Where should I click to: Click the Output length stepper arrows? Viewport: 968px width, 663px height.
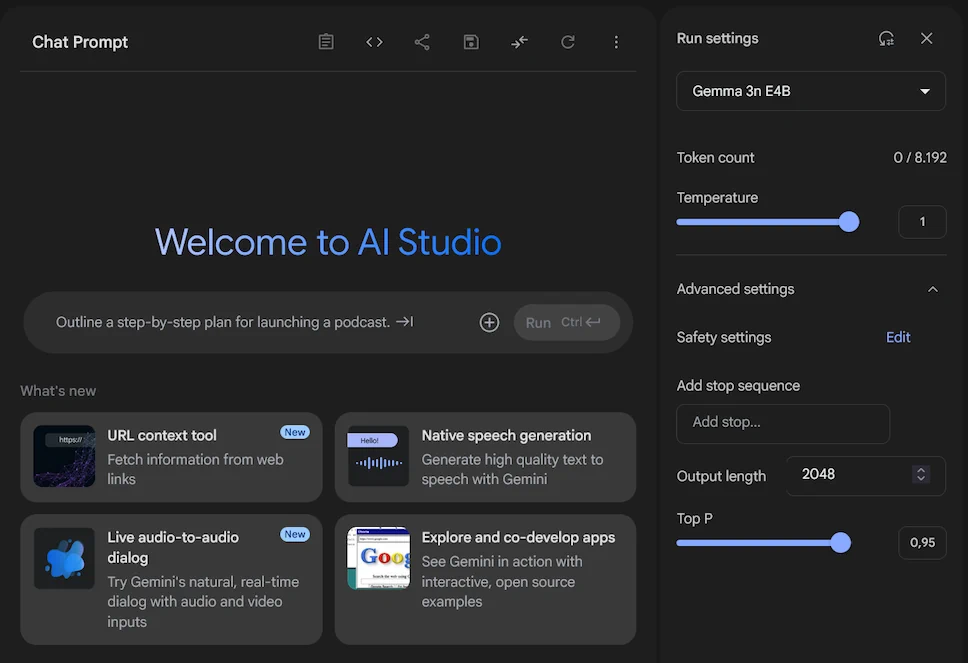[x=920, y=474]
